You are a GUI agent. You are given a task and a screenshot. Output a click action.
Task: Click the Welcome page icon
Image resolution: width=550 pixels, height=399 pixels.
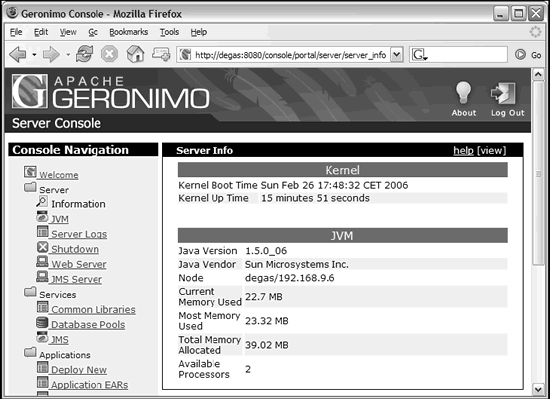coord(30,172)
